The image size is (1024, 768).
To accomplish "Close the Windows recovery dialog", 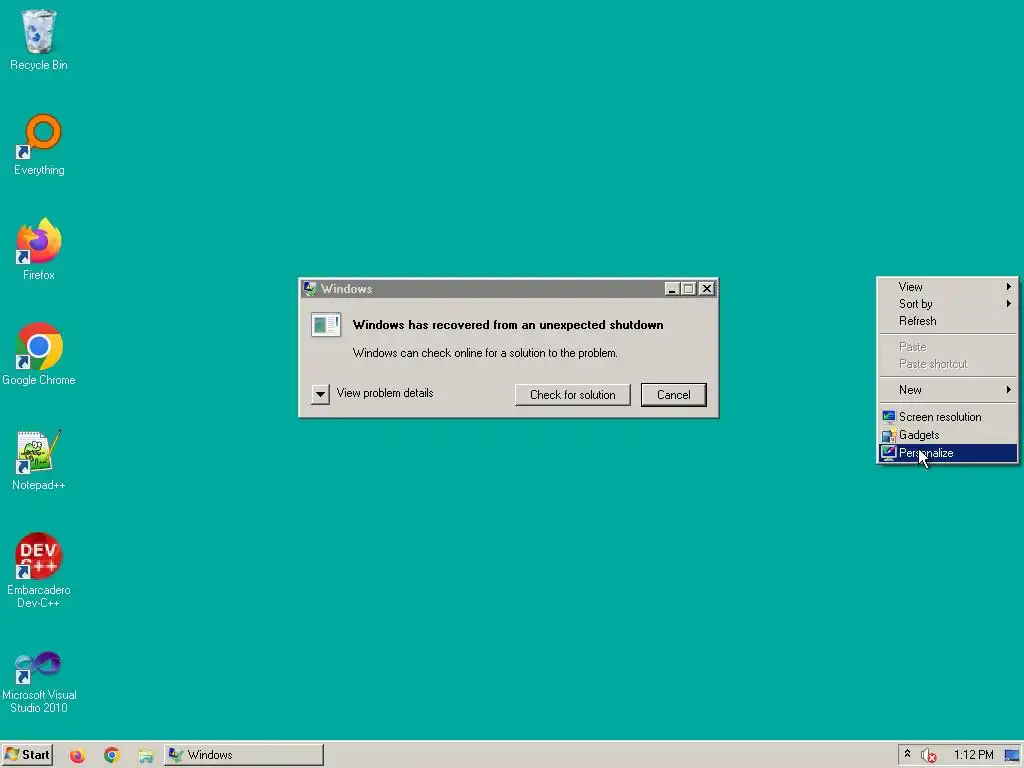I will pyautogui.click(x=706, y=289).
